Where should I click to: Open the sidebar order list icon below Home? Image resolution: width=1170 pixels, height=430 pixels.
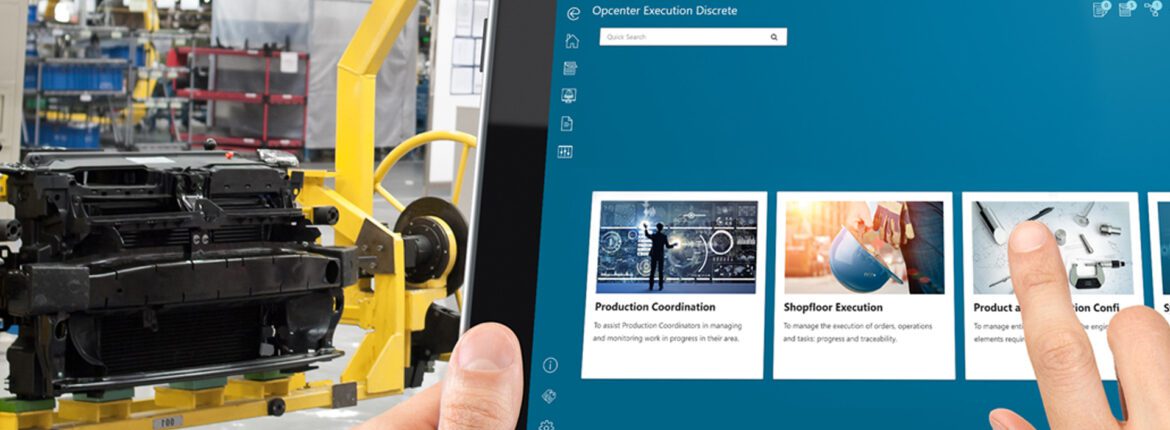(x=570, y=68)
